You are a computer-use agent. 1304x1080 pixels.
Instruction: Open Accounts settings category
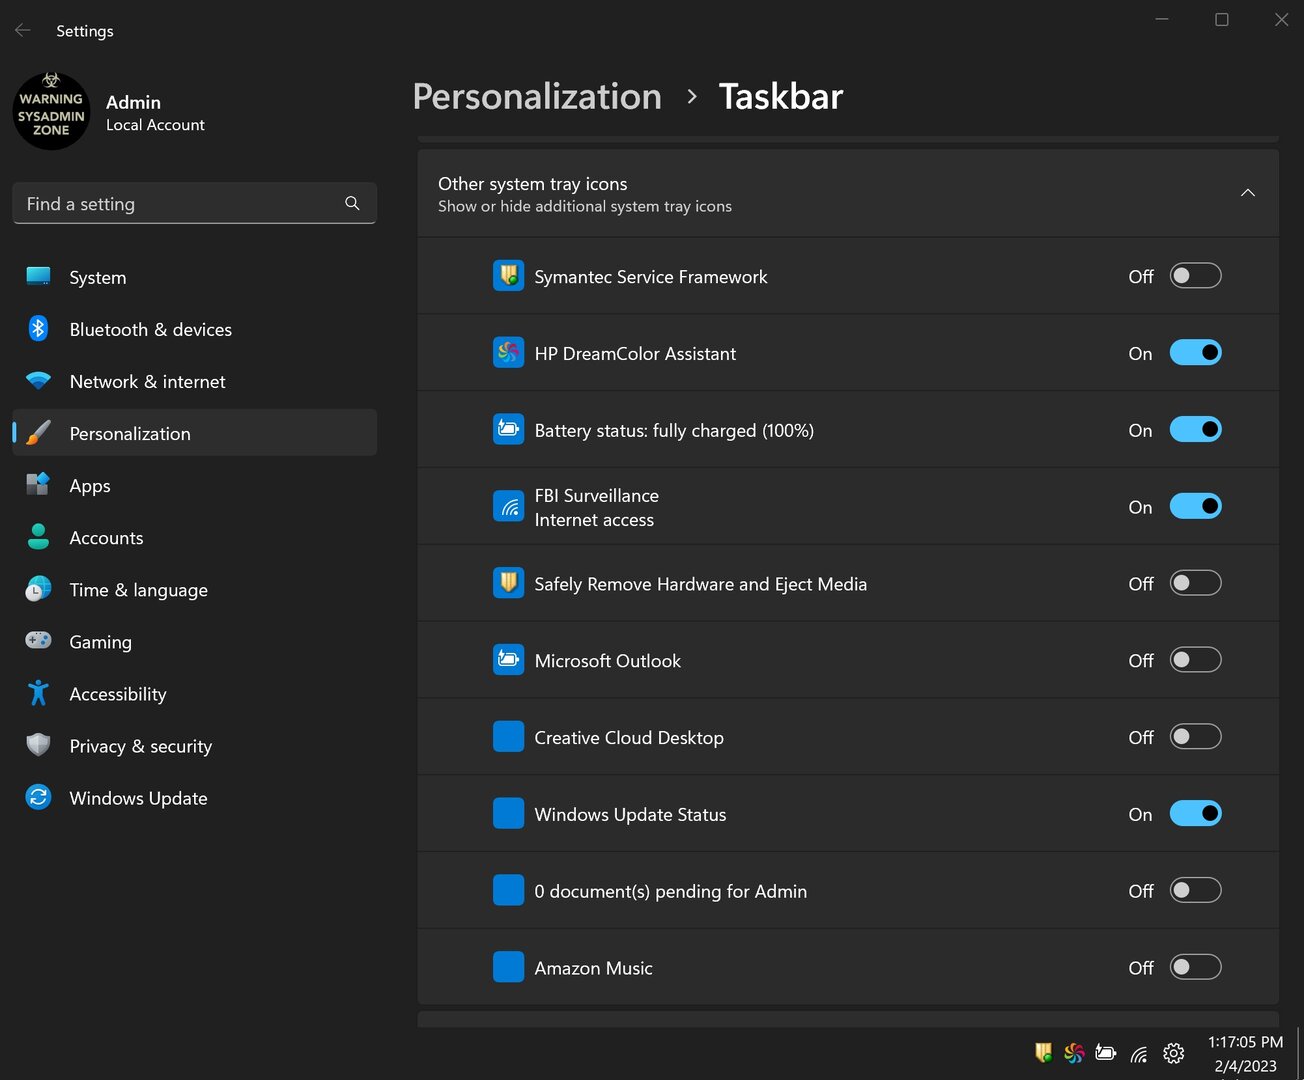tap(195, 537)
